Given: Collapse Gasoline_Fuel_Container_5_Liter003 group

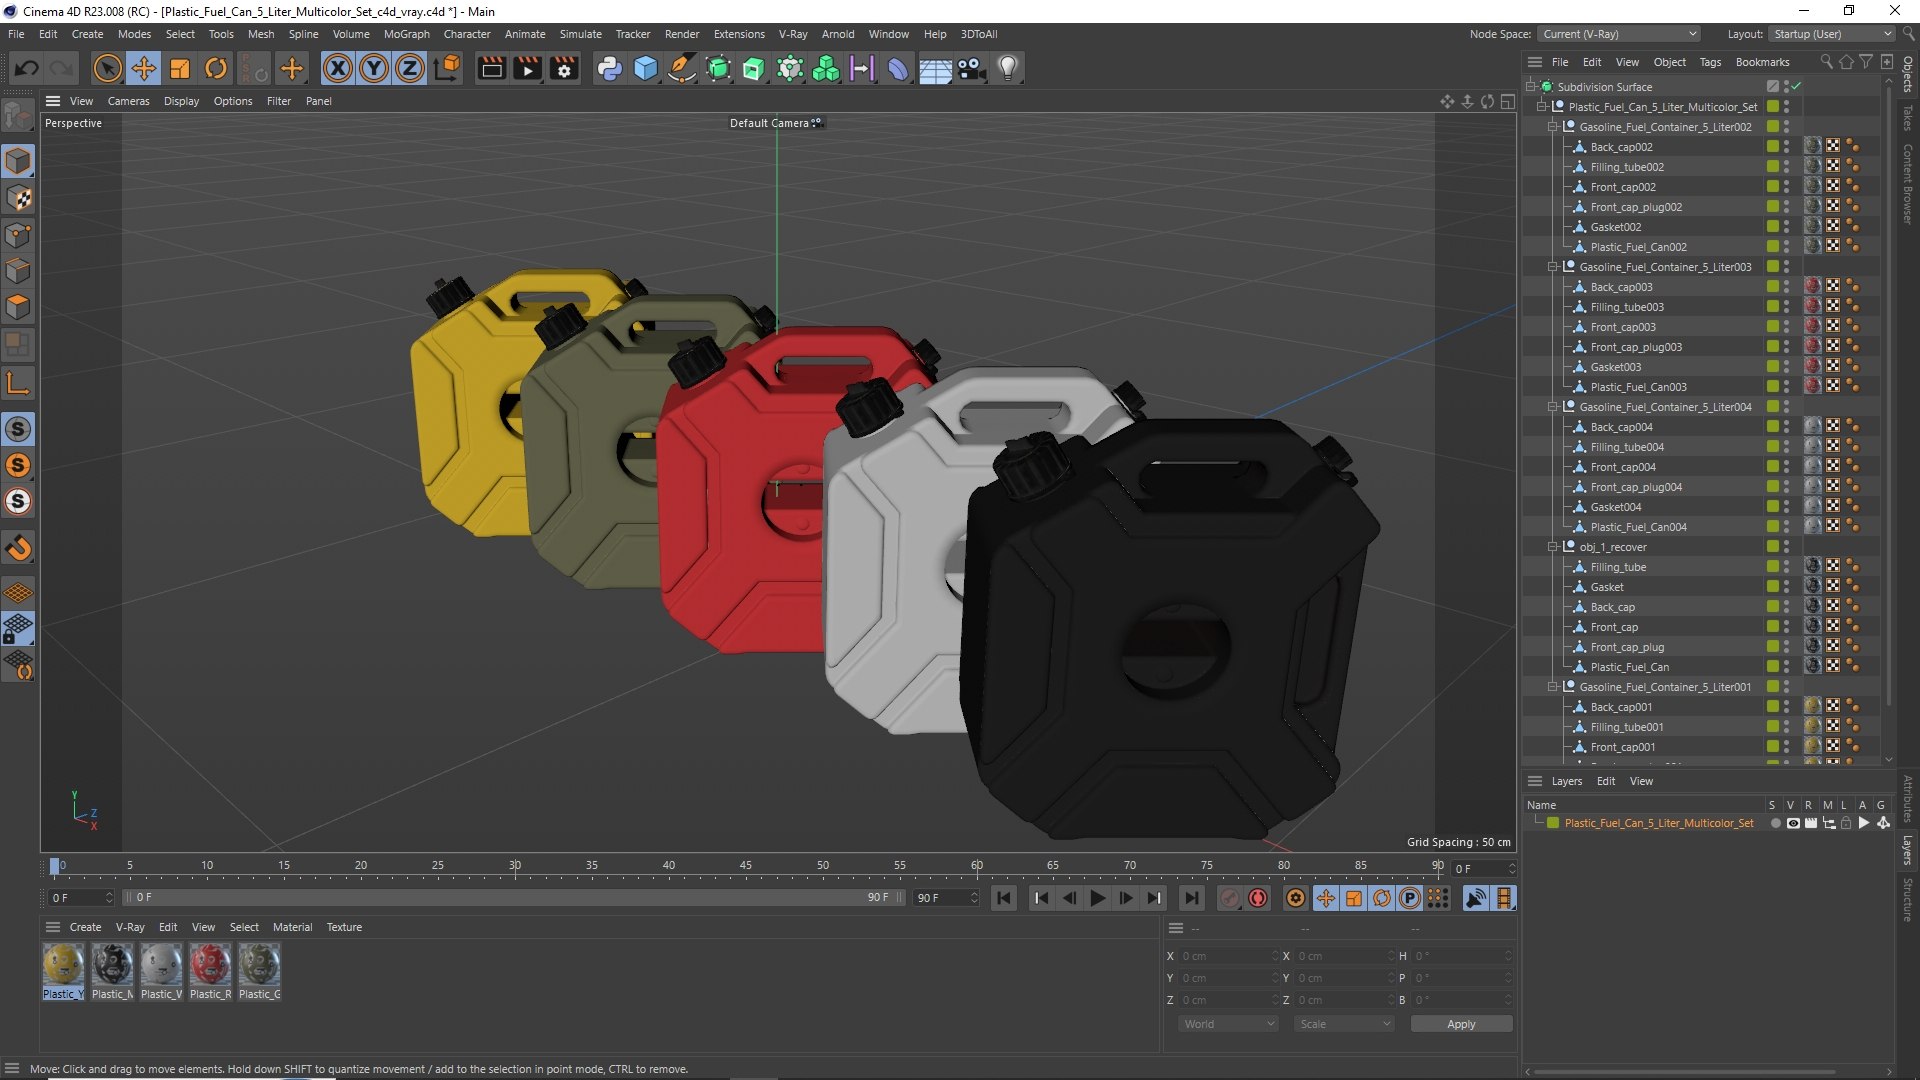Looking at the screenshot, I should (1553, 267).
